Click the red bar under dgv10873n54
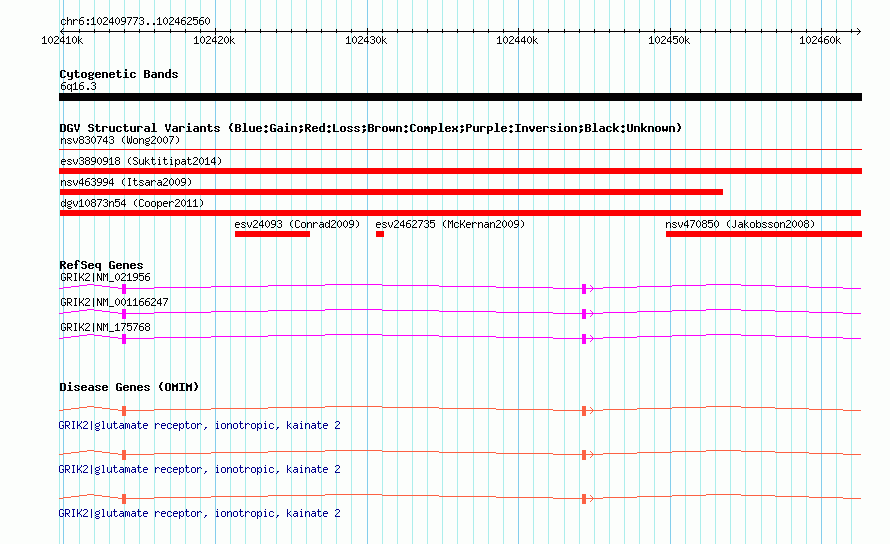The image size is (890, 544). [x=460, y=213]
